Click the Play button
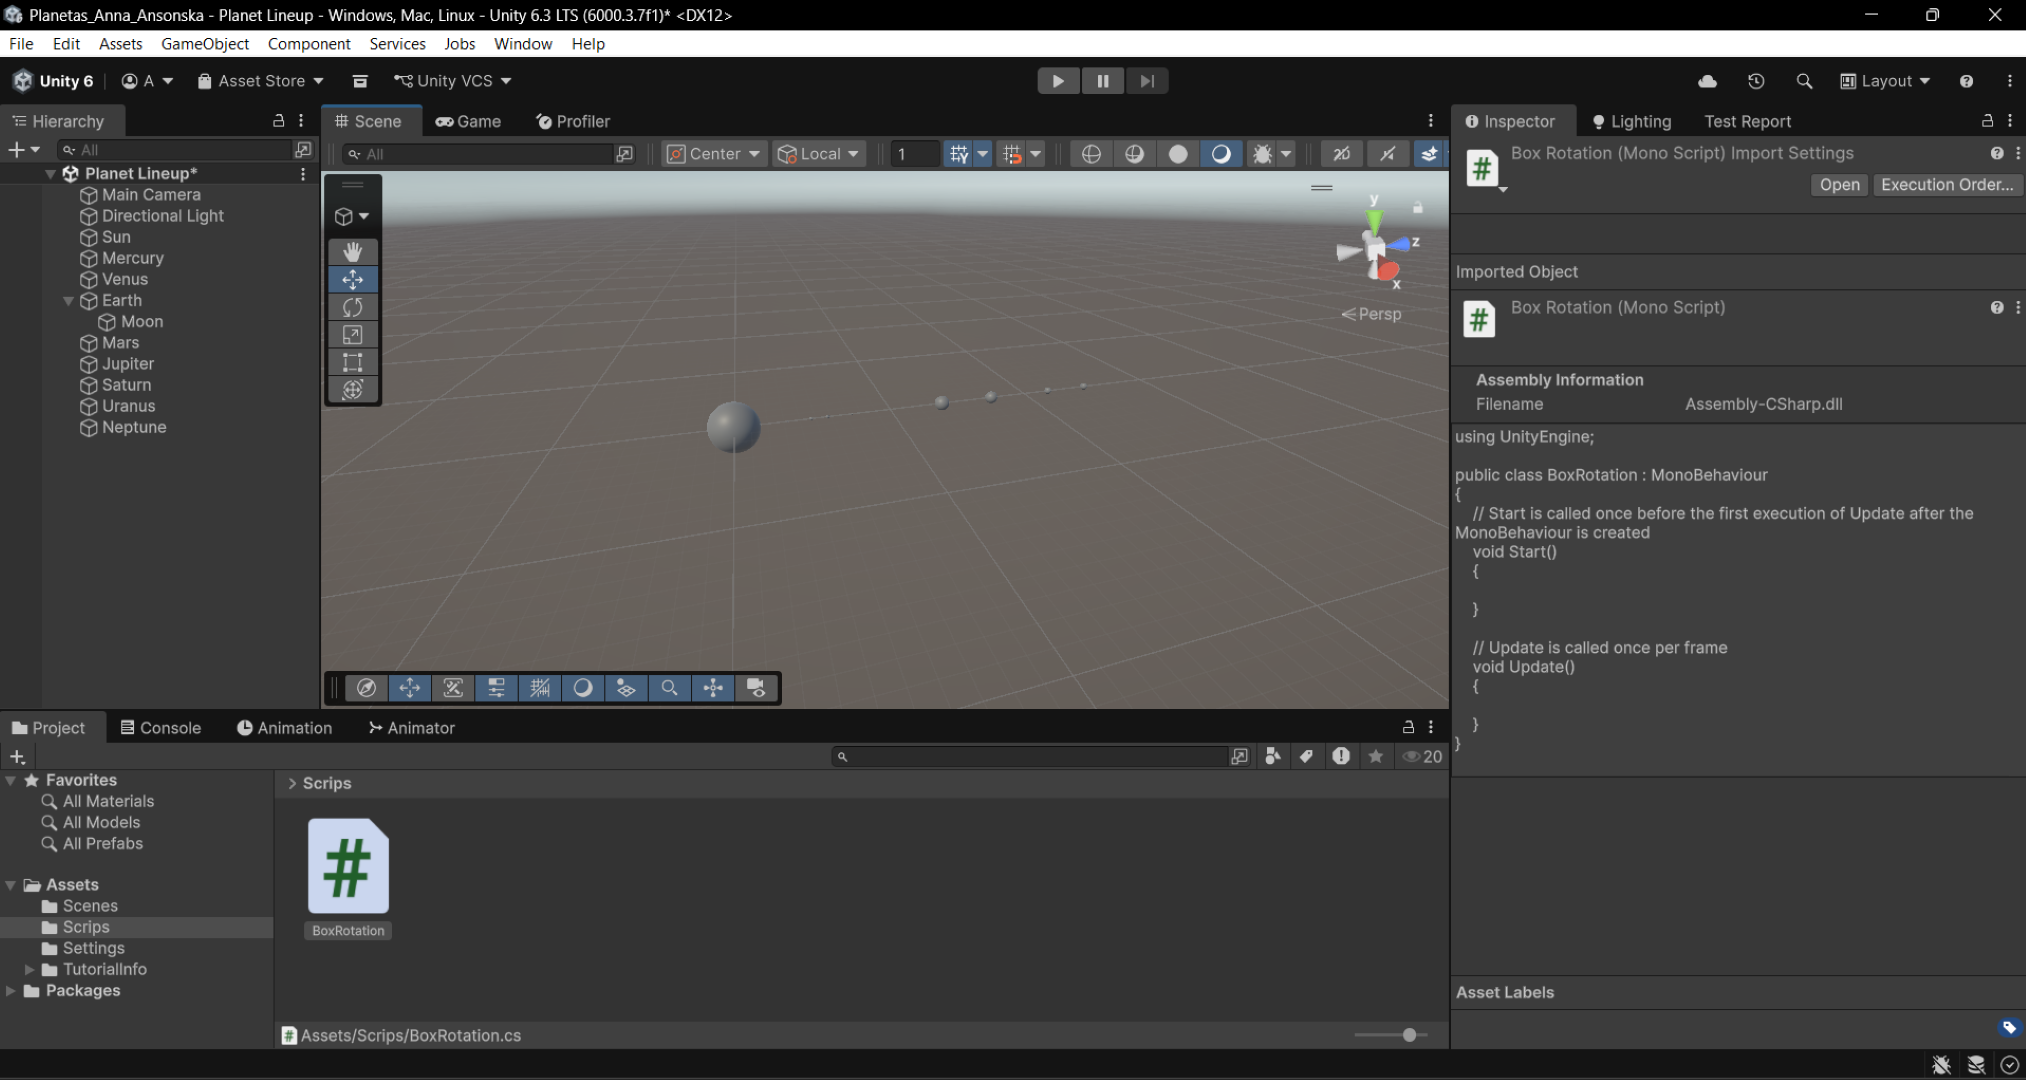Image resolution: width=2026 pixels, height=1080 pixels. (x=1057, y=81)
